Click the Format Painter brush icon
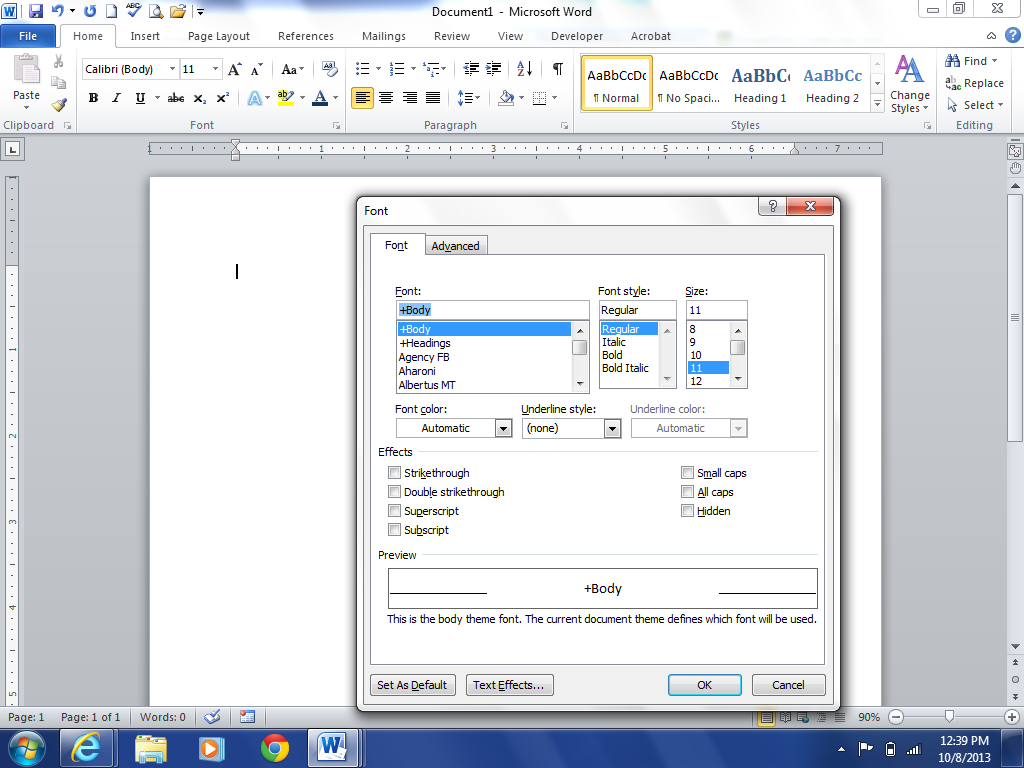1024x768 pixels. coord(59,105)
